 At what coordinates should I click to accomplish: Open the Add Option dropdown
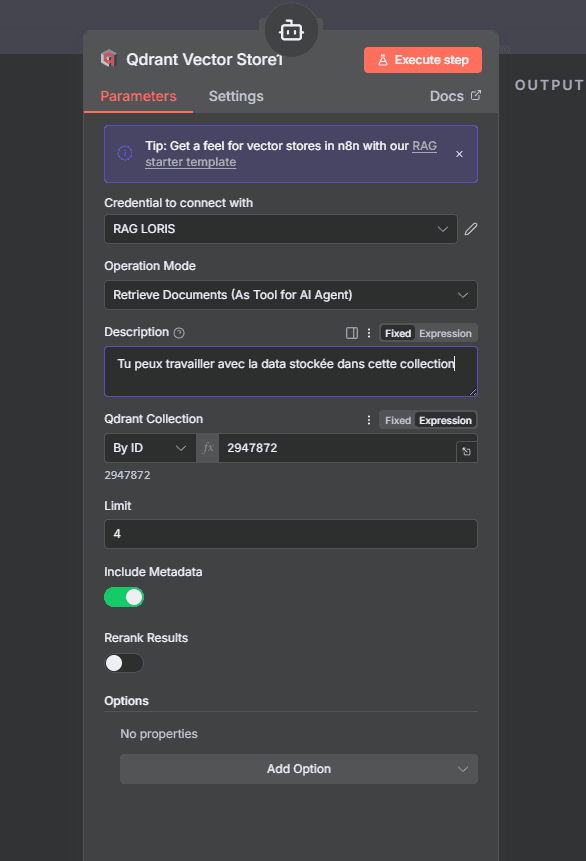click(x=299, y=769)
